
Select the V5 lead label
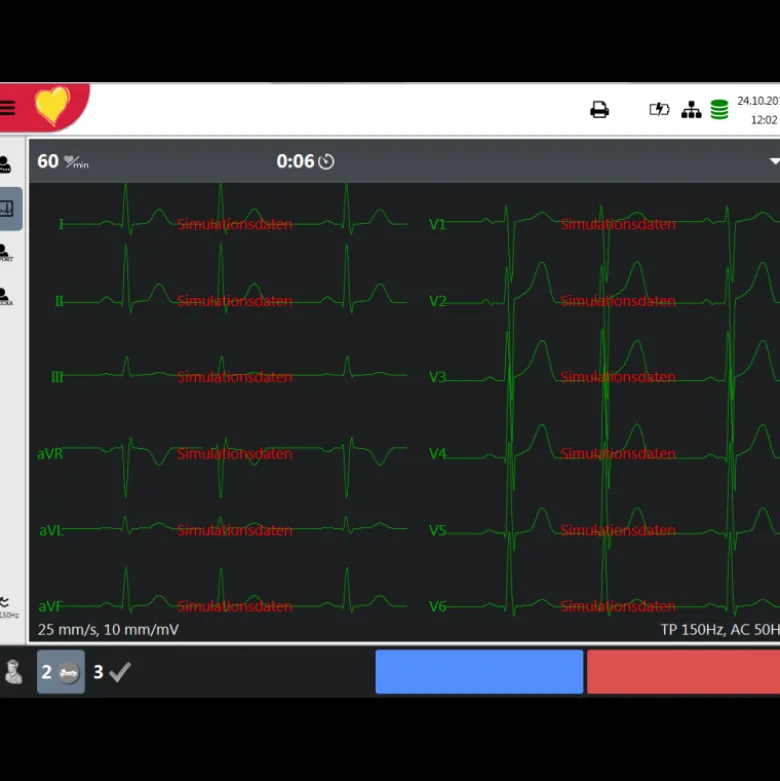click(x=437, y=530)
